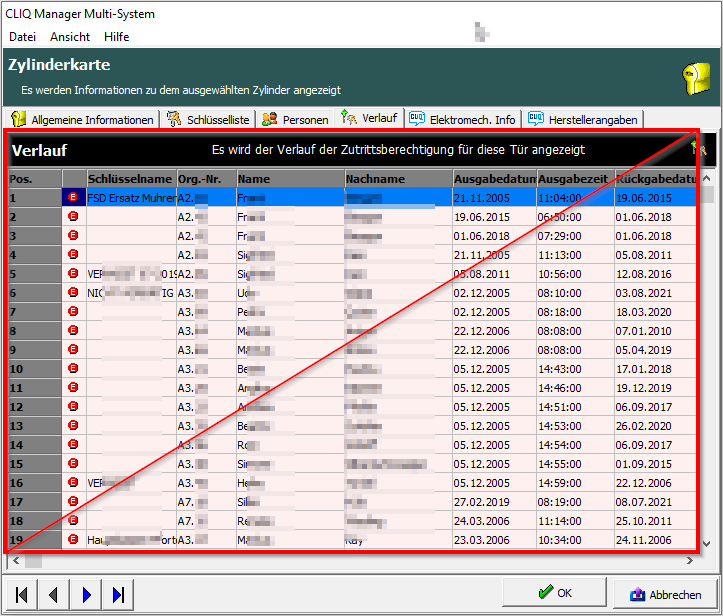Open the Datei menu

[22, 37]
